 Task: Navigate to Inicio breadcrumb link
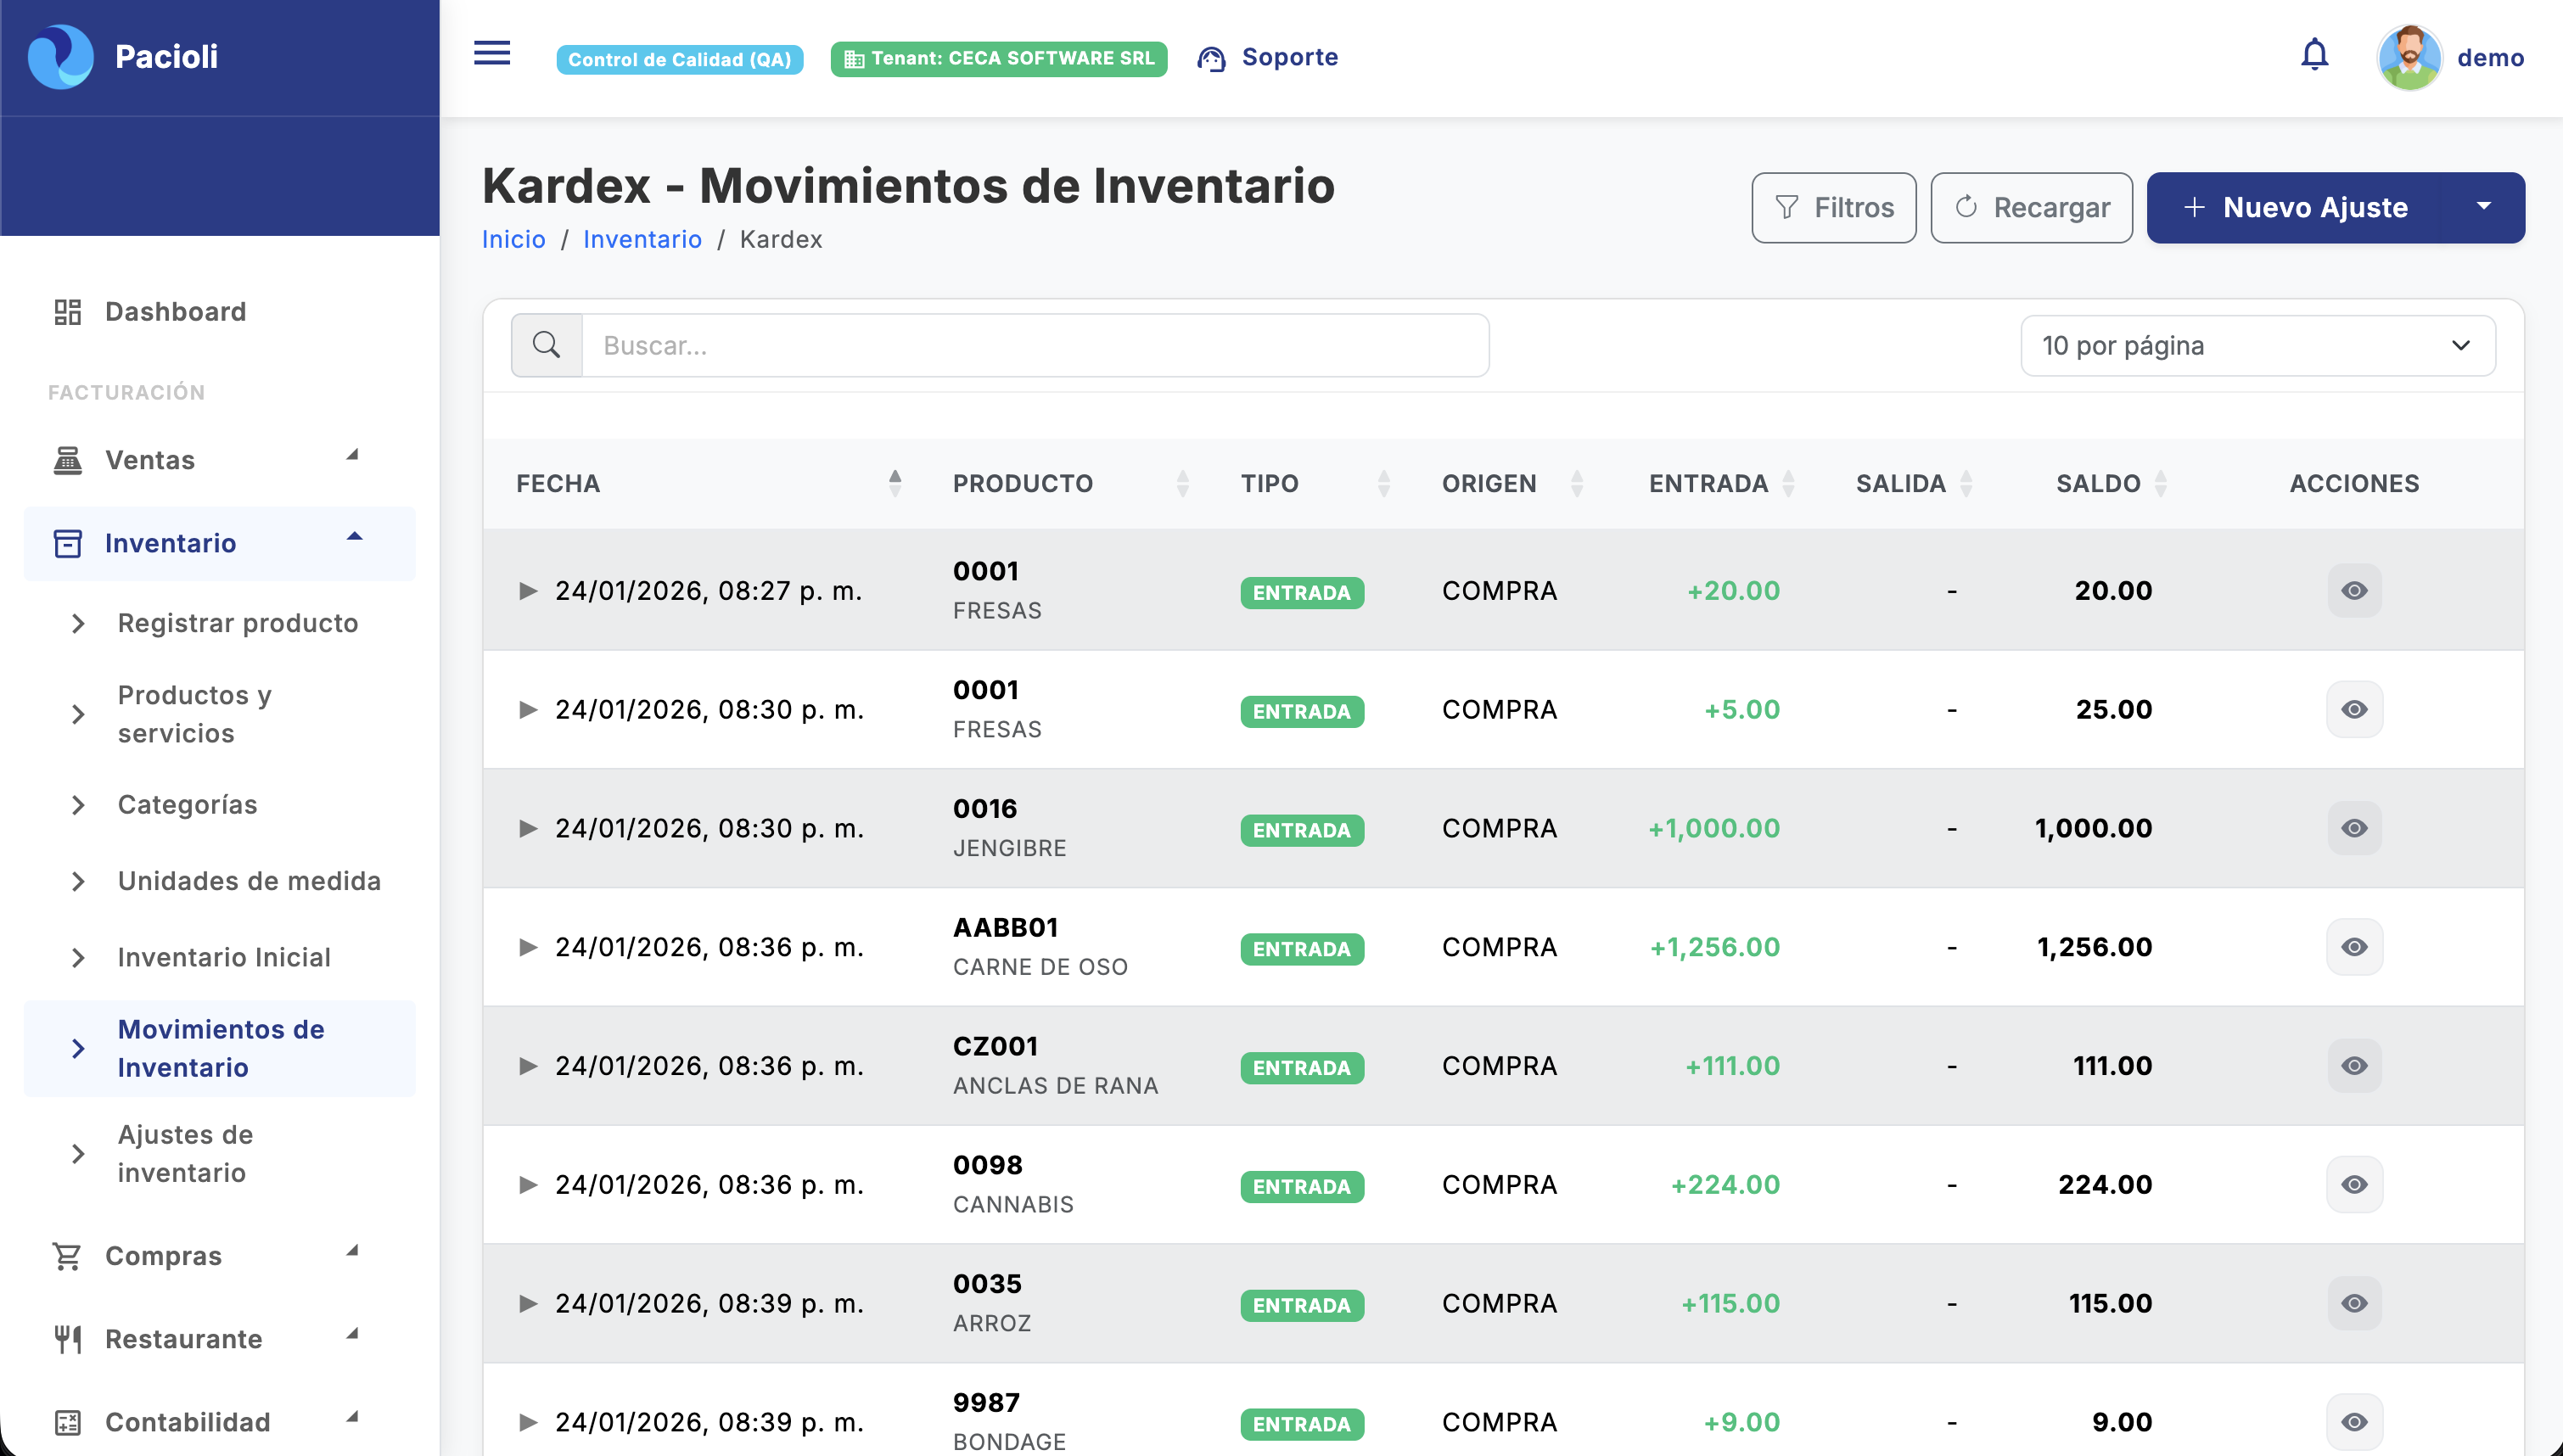coord(513,239)
